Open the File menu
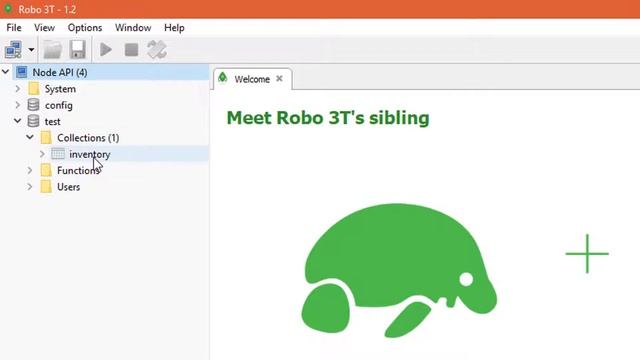Image resolution: width=640 pixels, height=360 pixels. point(13,28)
